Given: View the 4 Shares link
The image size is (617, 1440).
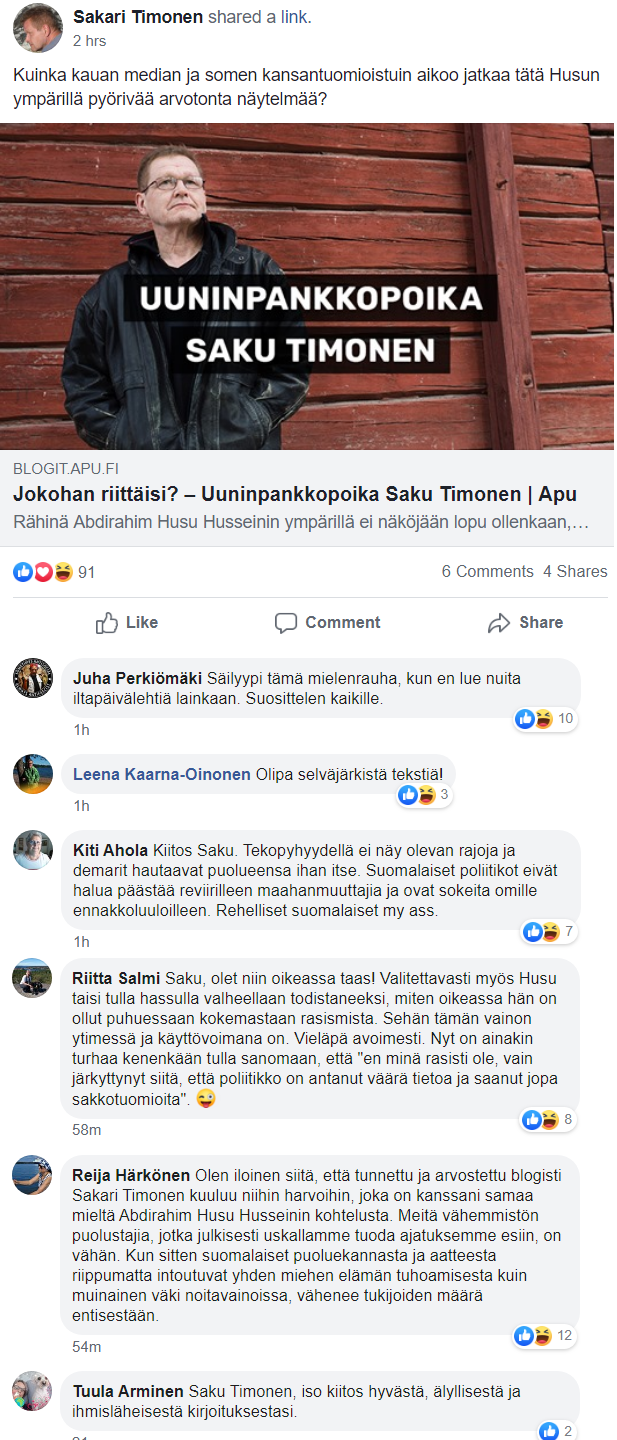Looking at the screenshot, I should (x=575, y=572).
